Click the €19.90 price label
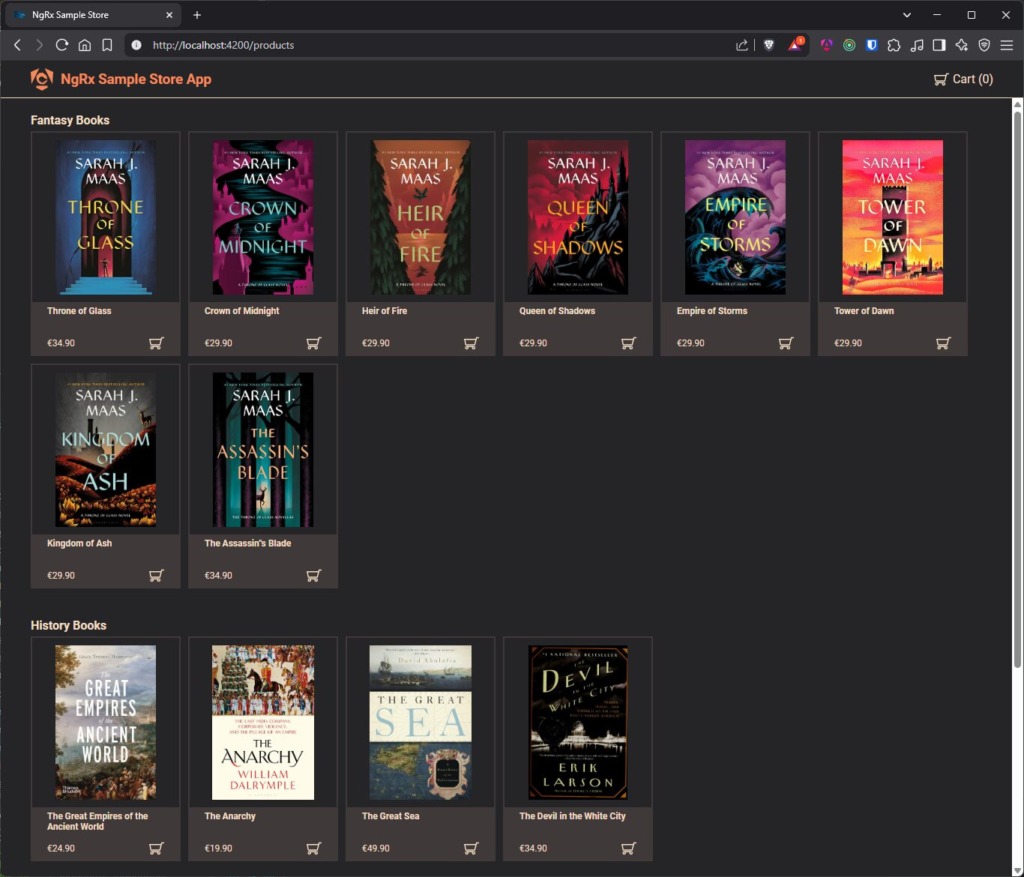This screenshot has height=877, width=1024. click(x=218, y=848)
